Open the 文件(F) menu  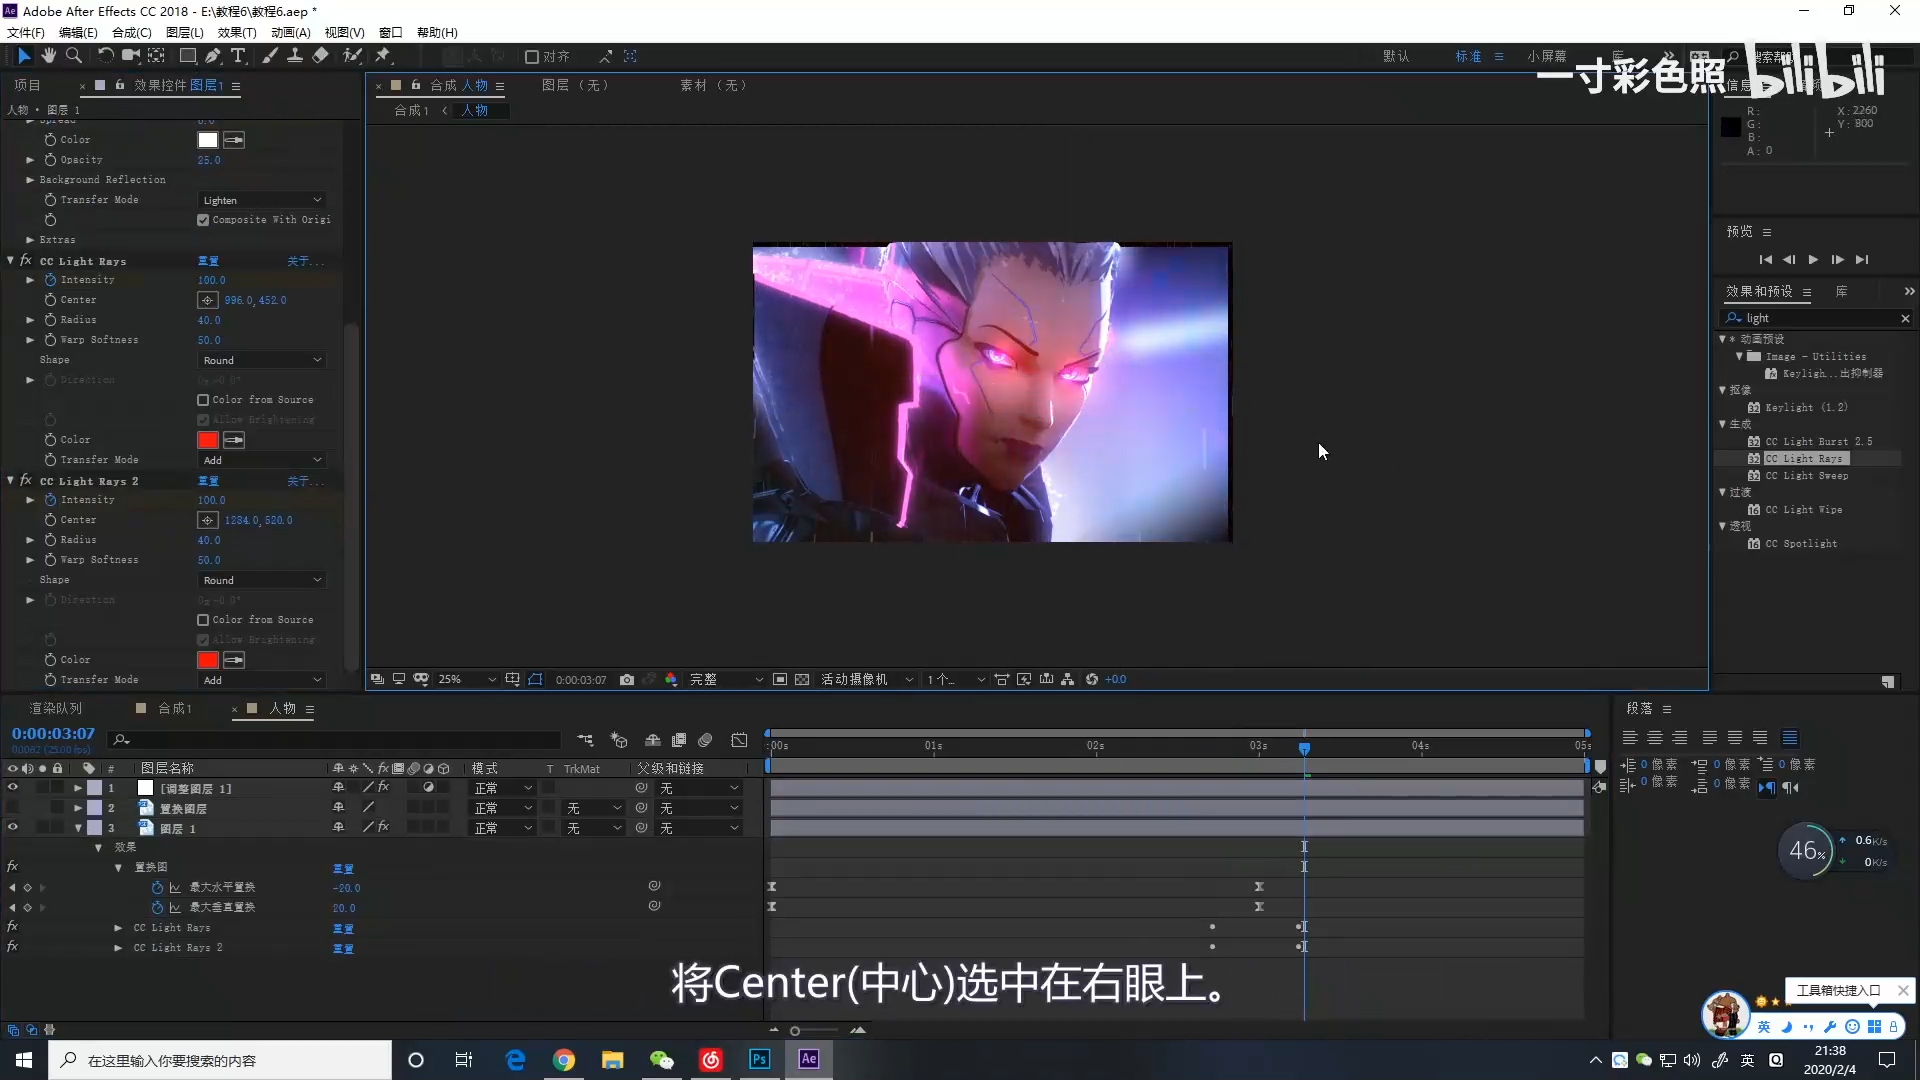(x=25, y=32)
